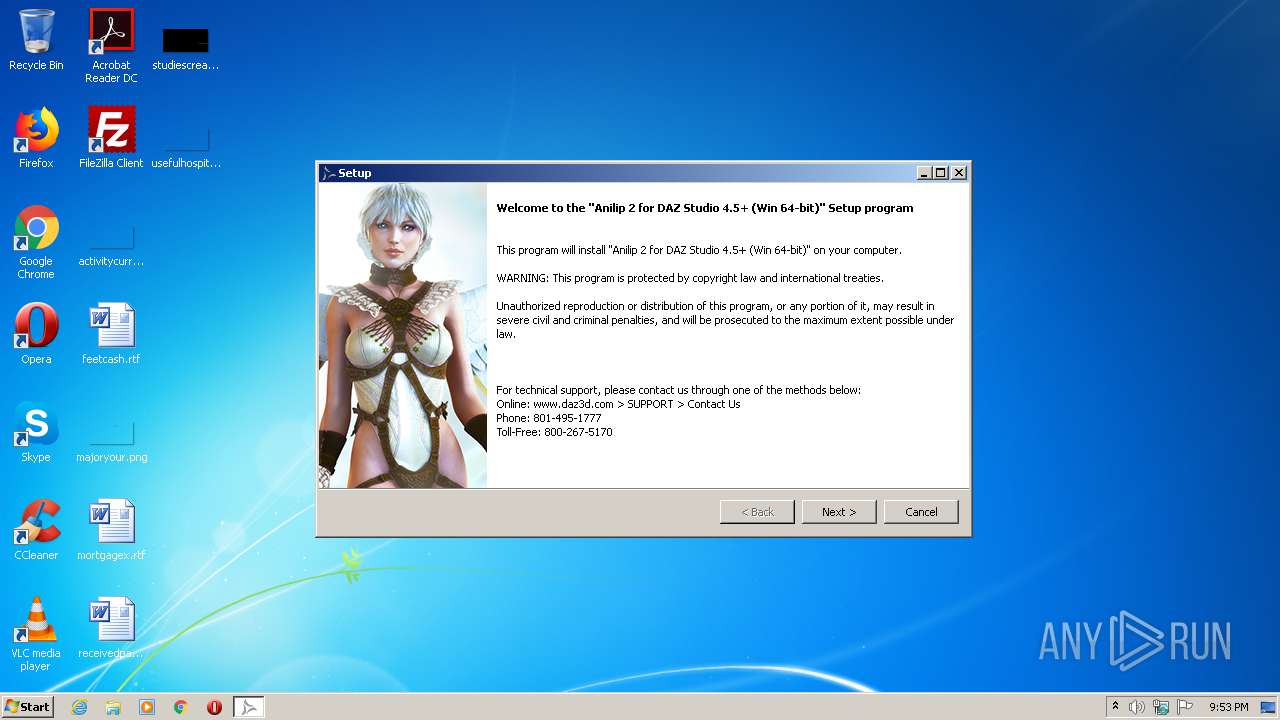Screen dimensions: 1280x720
Task: Select the Skype desktop shortcut
Action: (x=36, y=432)
